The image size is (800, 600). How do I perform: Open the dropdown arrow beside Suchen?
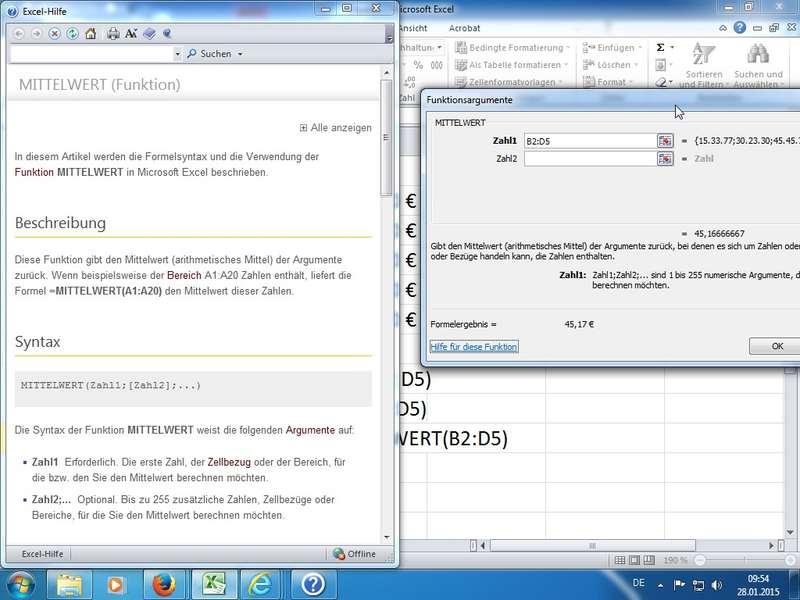point(240,54)
